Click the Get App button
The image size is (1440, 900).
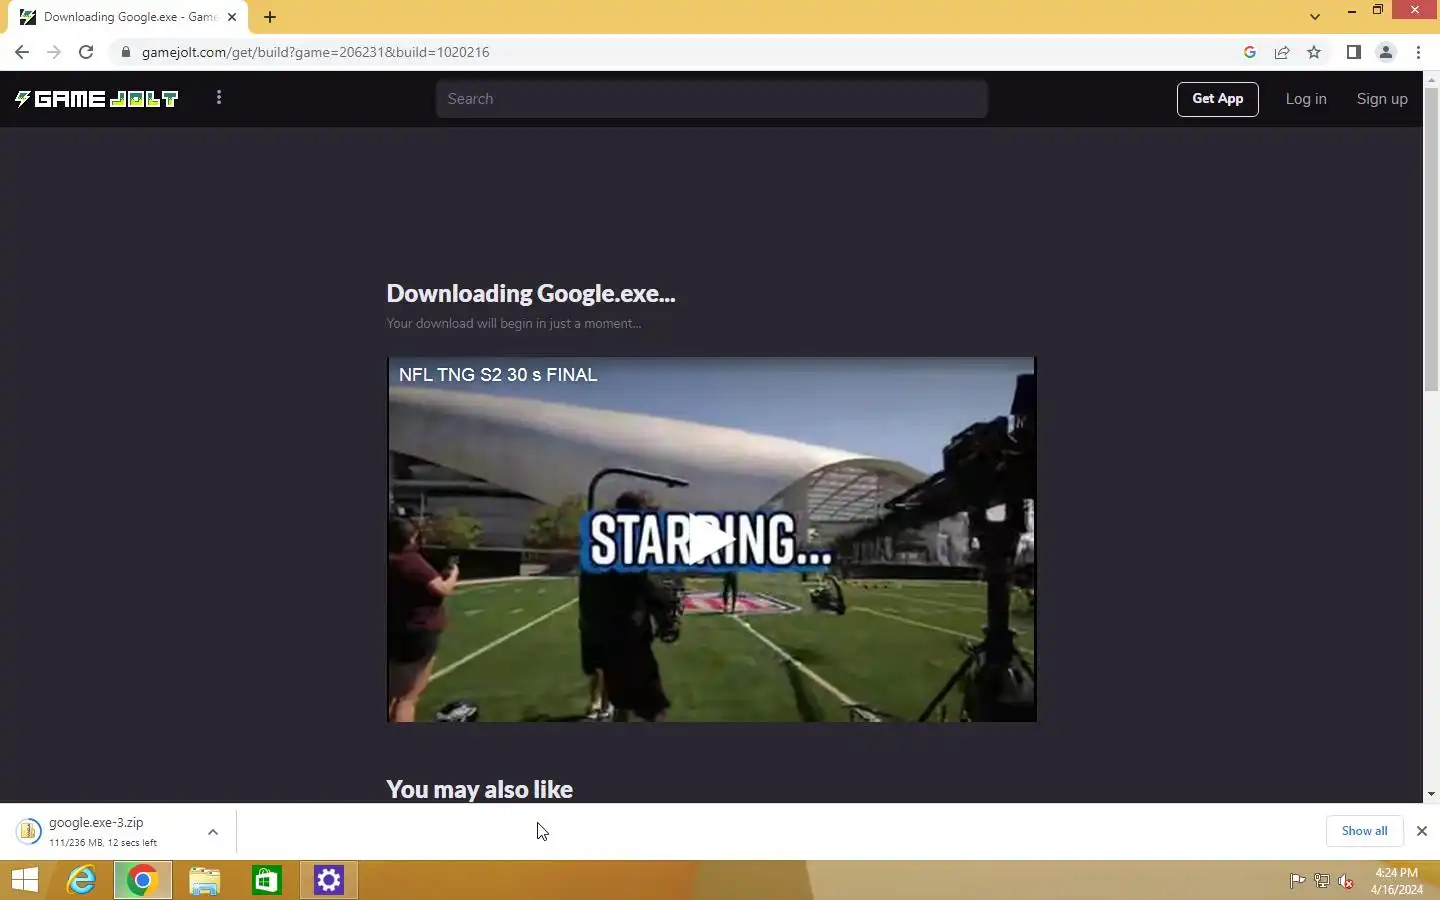point(1217,99)
